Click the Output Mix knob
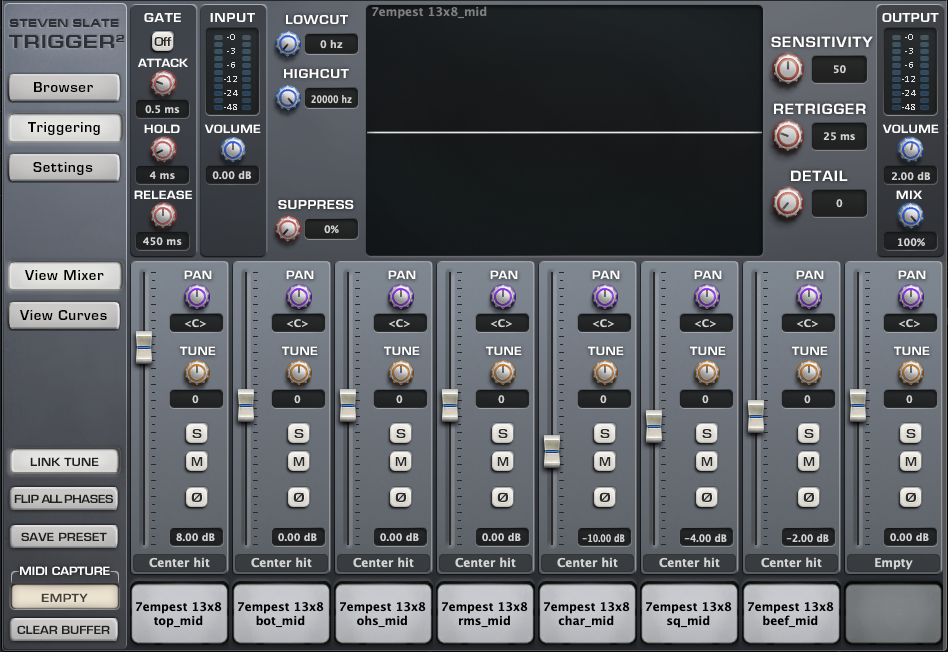This screenshot has width=948, height=652. click(x=911, y=216)
